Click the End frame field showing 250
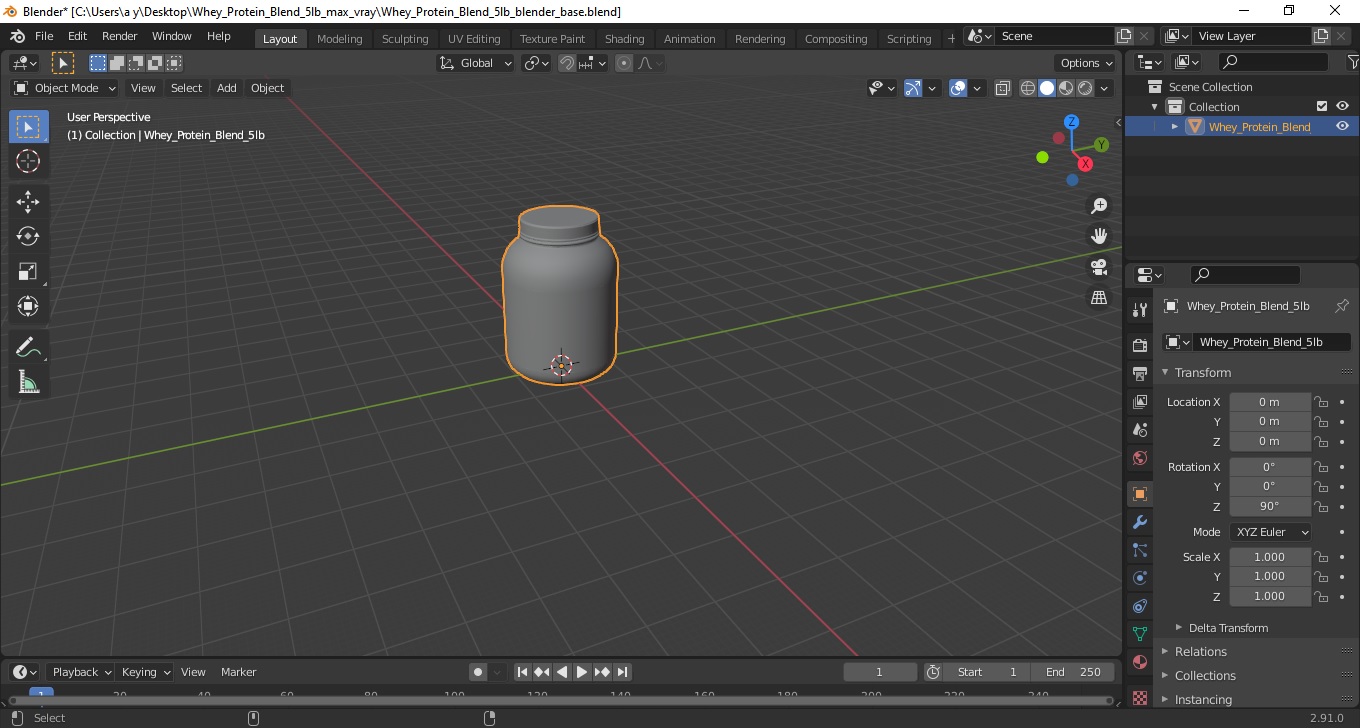 (1073, 672)
